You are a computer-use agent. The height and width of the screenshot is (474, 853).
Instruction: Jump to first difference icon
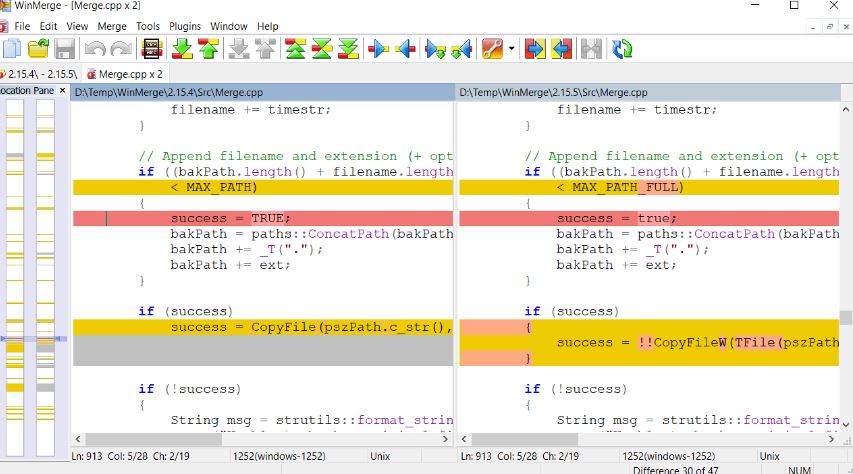(295, 49)
